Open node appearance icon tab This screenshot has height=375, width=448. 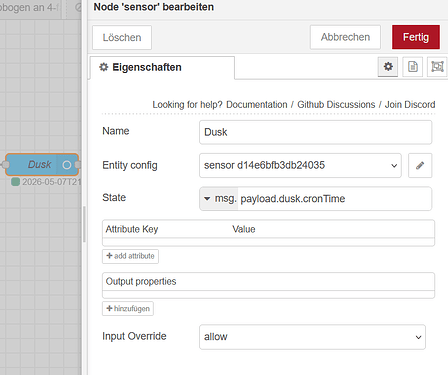point(437,67)
